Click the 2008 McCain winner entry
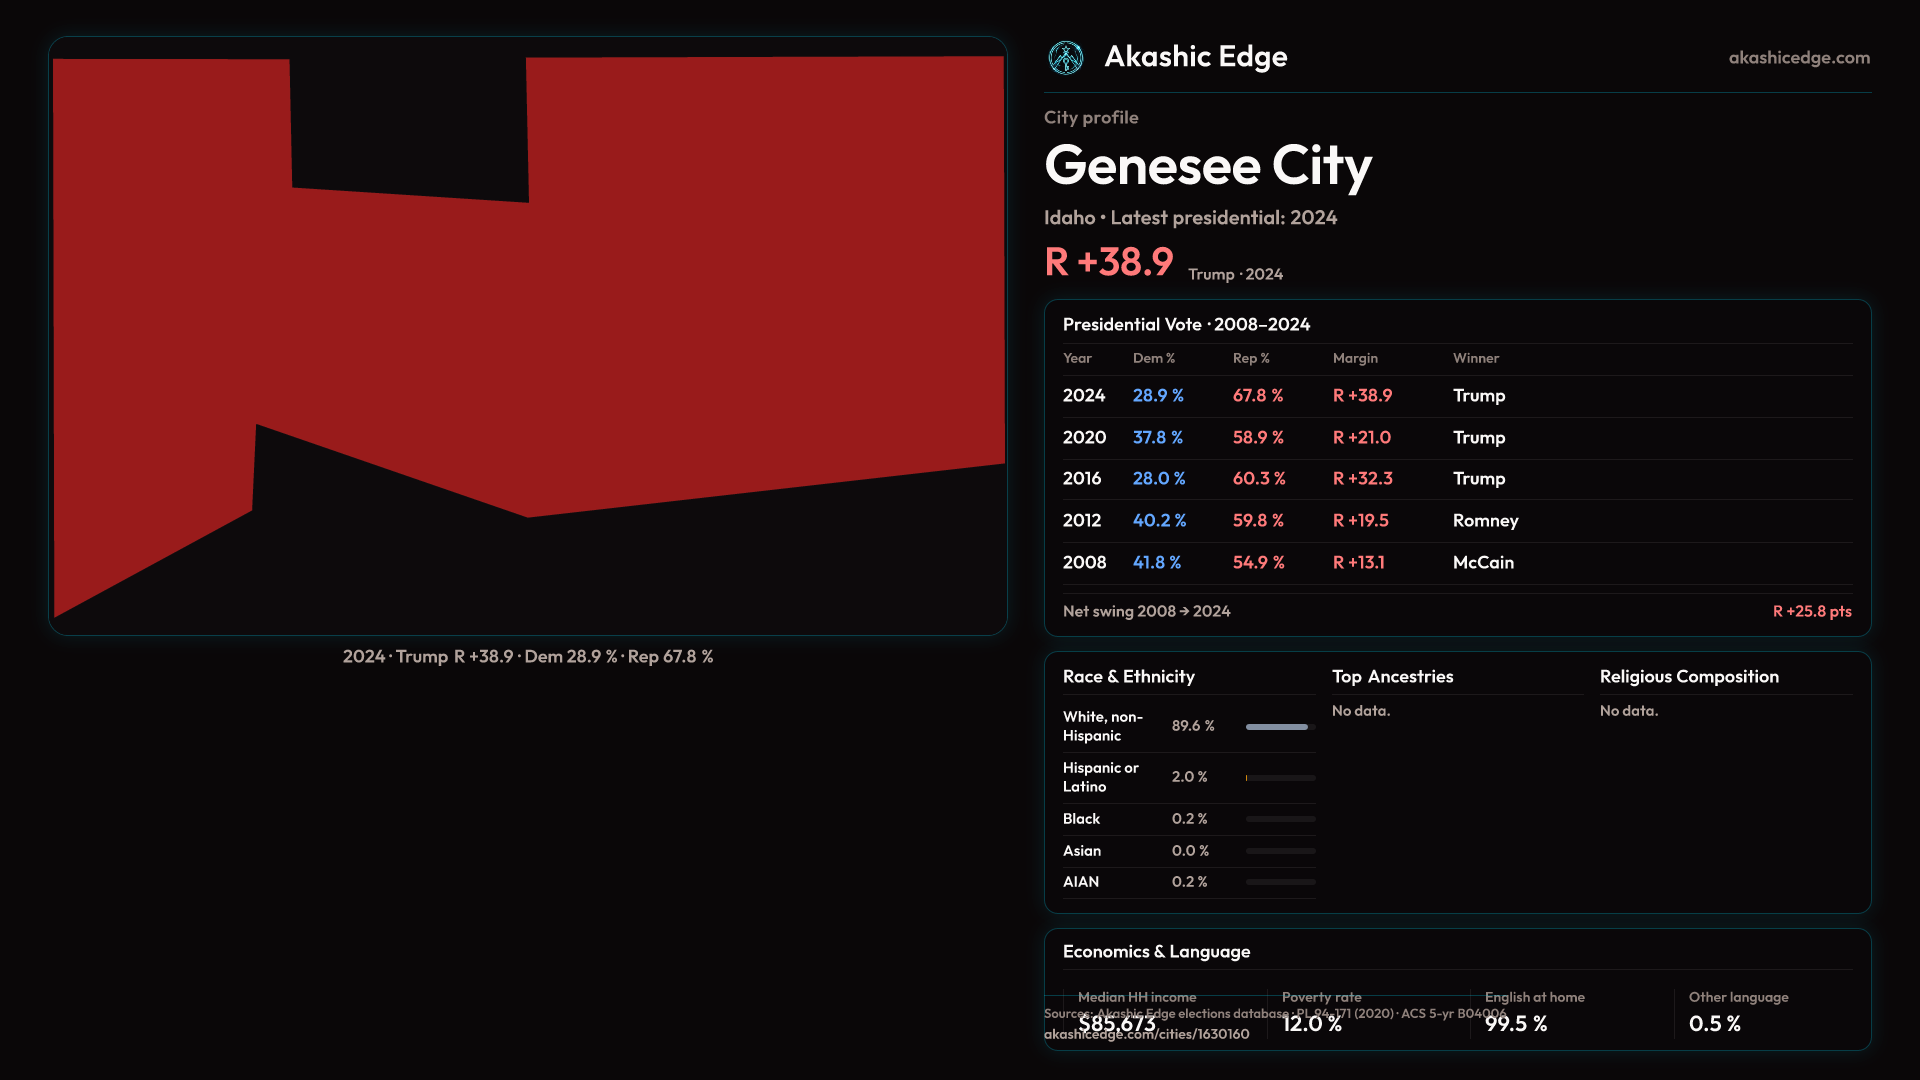The height and width of the screenshot is (1080, 1920). click(1482, 563)
